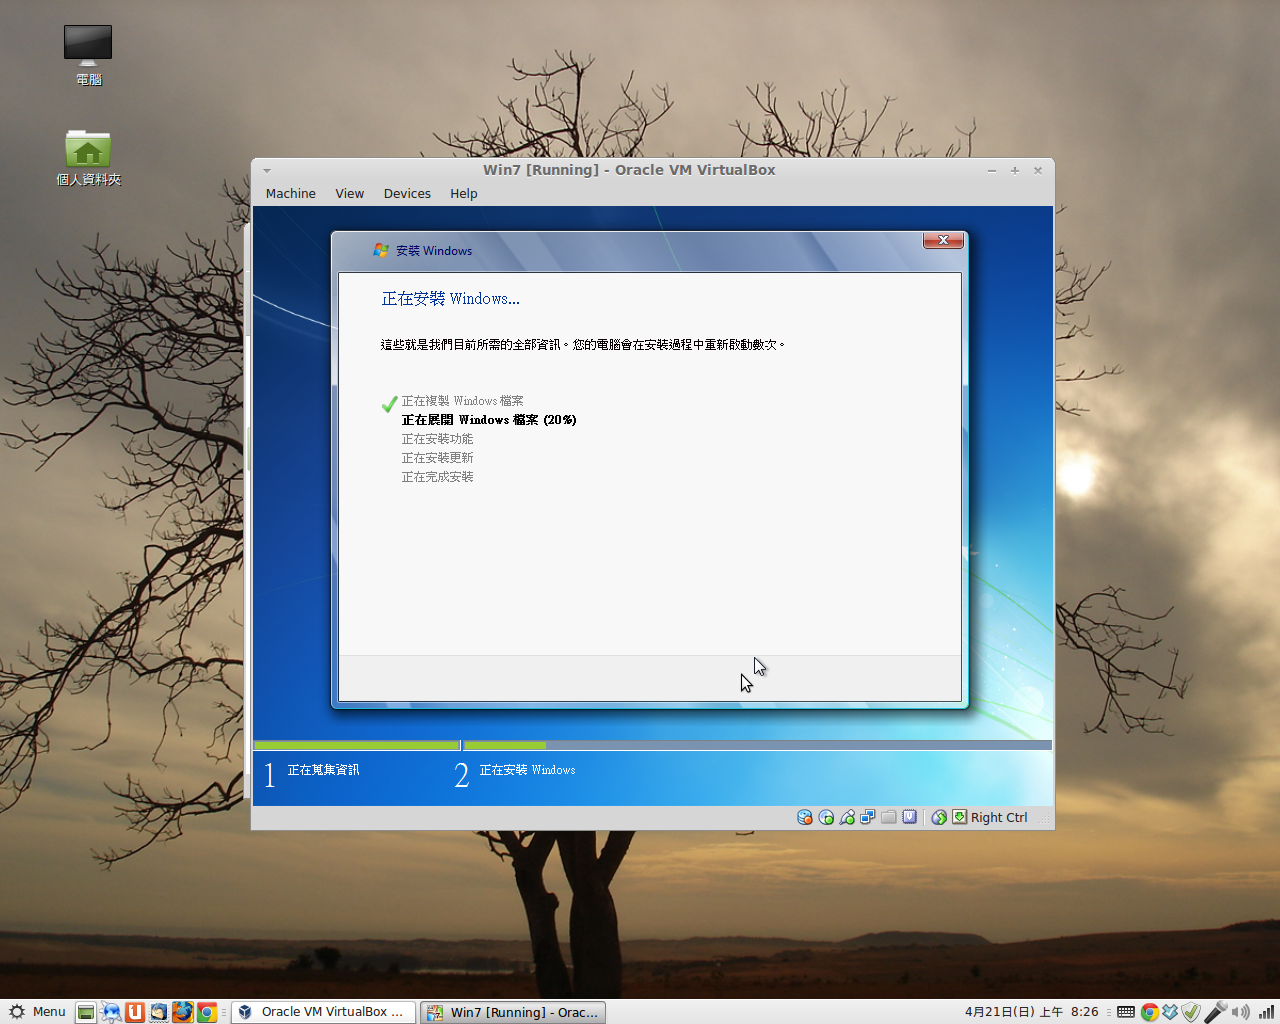Close the Win7 VirtualBox window
This screenshot has height=1024, width=1280.
click(x=1038, y=171)
